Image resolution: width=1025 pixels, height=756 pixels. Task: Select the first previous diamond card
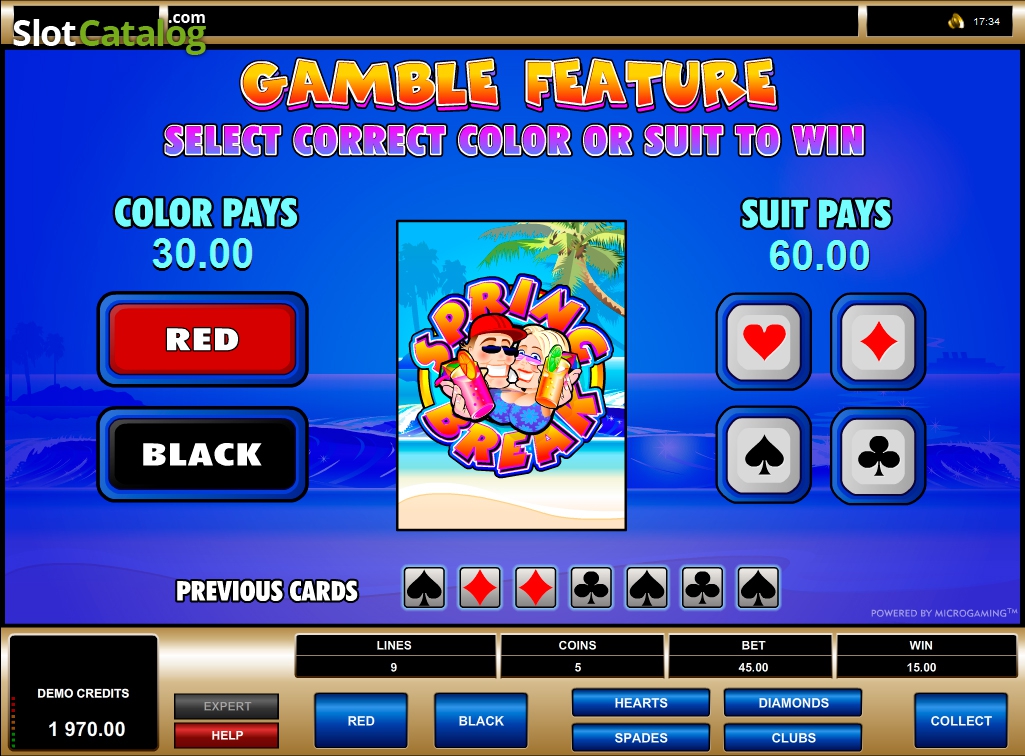pos(480,588)
